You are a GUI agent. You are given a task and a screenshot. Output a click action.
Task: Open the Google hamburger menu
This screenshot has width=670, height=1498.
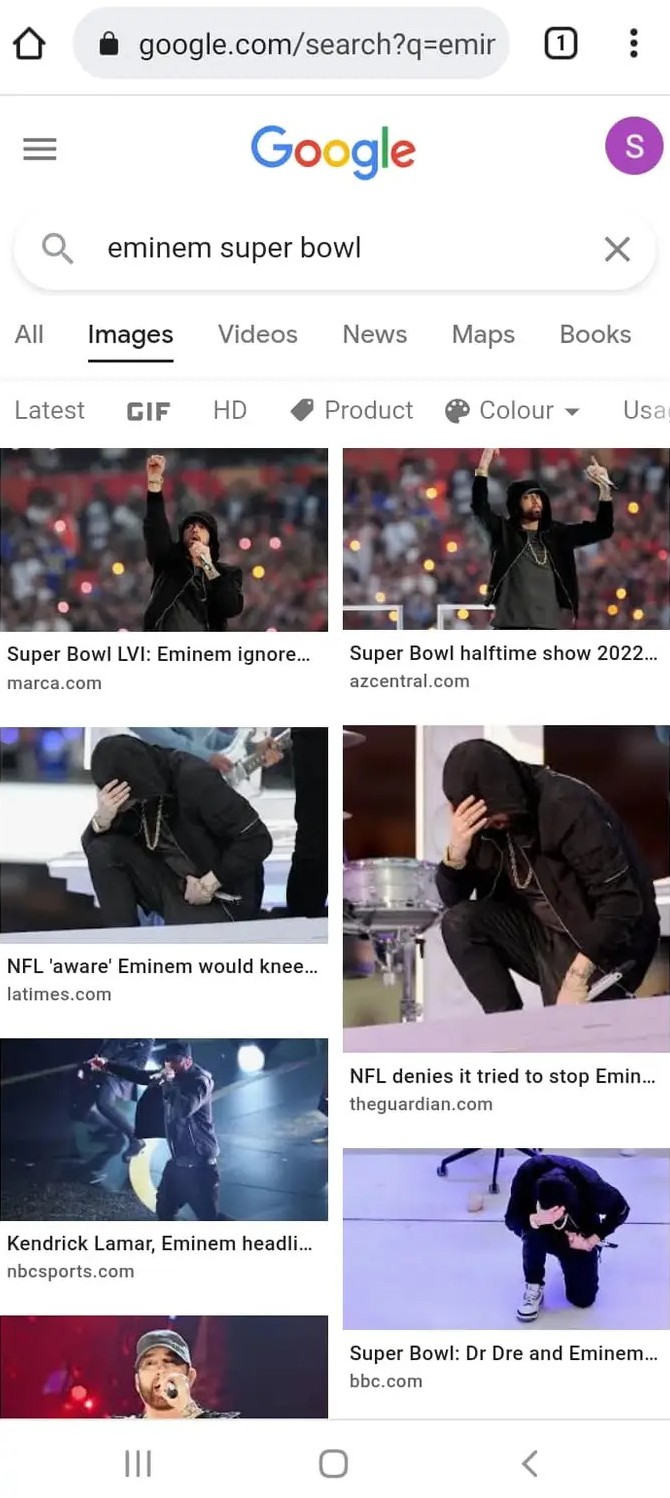point(40,149)
